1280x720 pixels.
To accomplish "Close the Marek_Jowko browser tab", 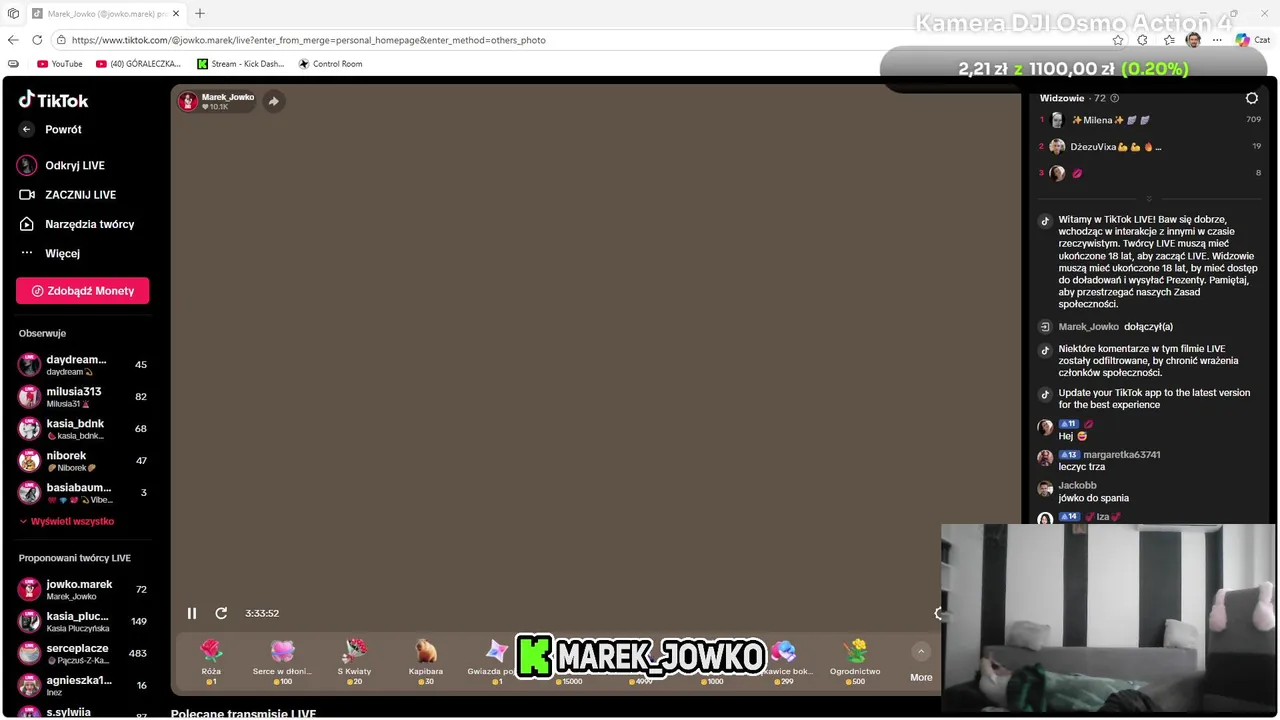I will [x=176, y=14].
